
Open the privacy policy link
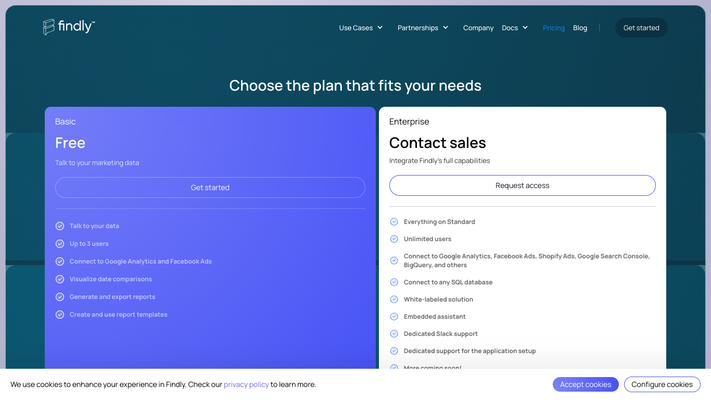(246, 384)
